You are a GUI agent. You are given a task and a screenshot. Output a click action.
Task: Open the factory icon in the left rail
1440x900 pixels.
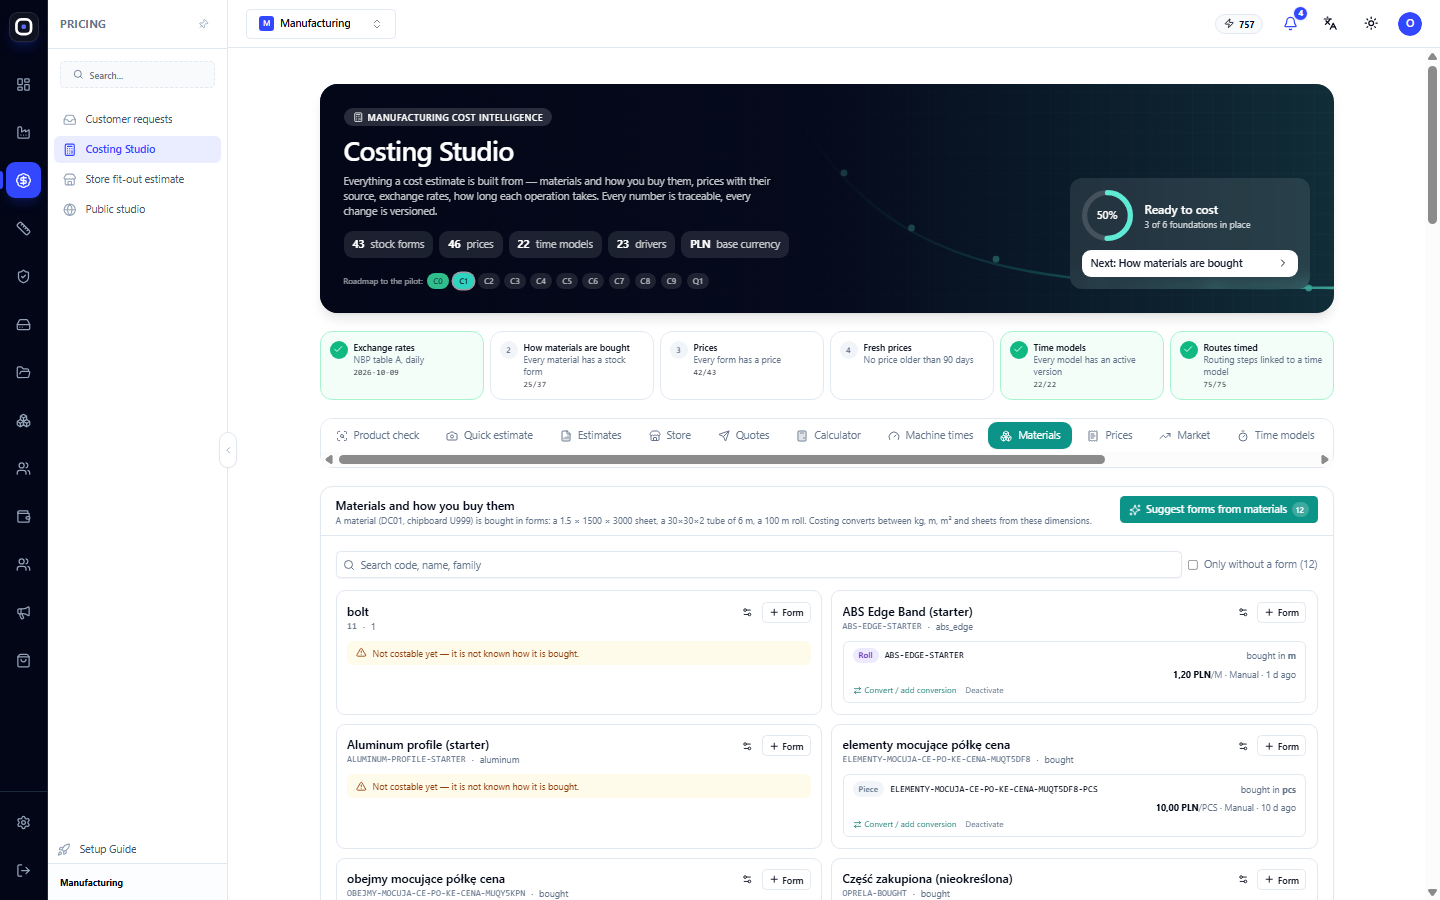24,133
